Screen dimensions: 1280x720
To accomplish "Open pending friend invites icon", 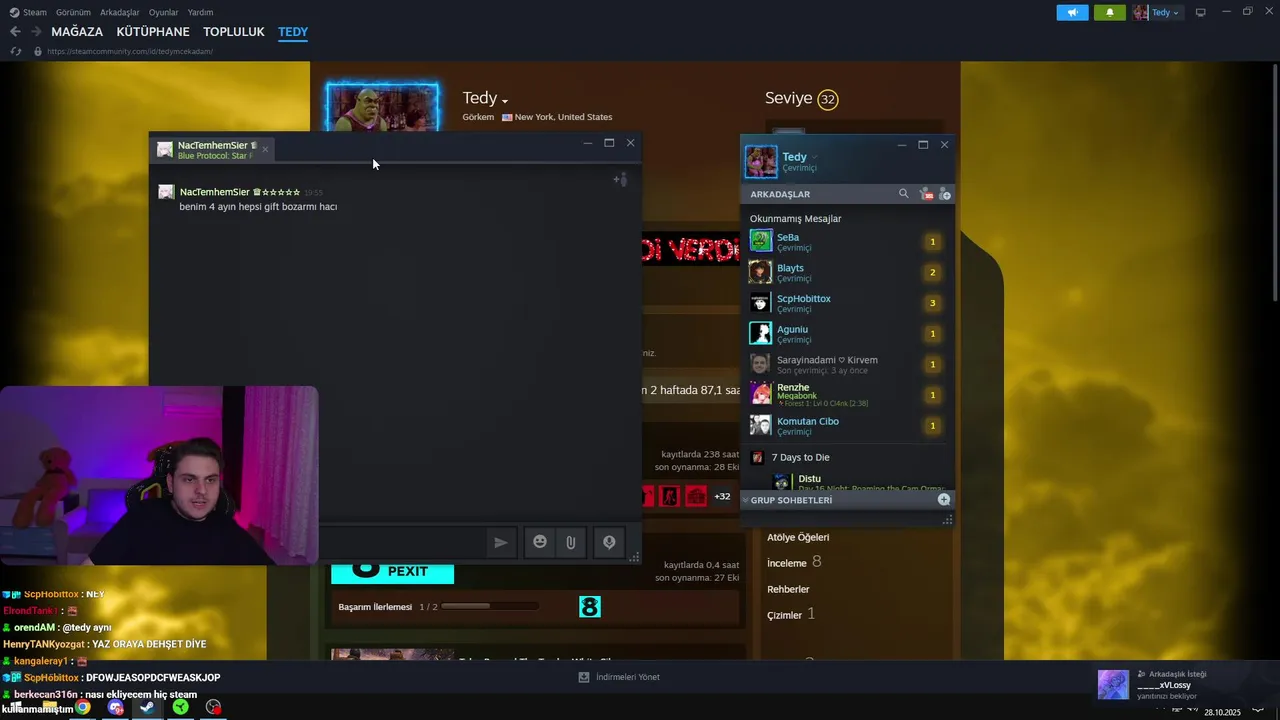I will pos(926,194).
